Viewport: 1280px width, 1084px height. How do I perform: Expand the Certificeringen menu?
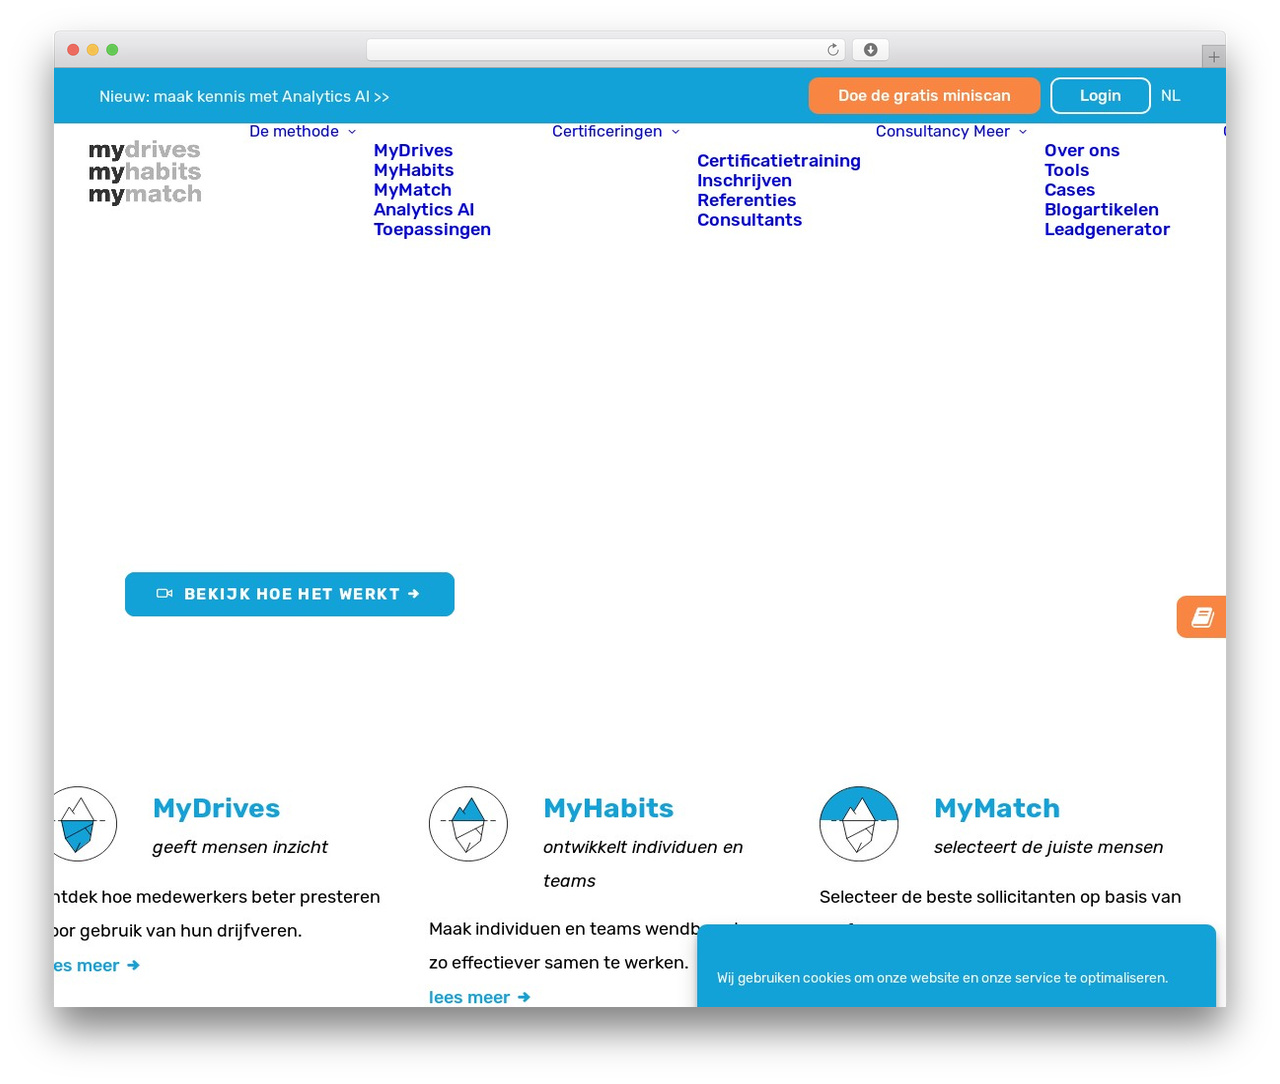pos(615,132)
